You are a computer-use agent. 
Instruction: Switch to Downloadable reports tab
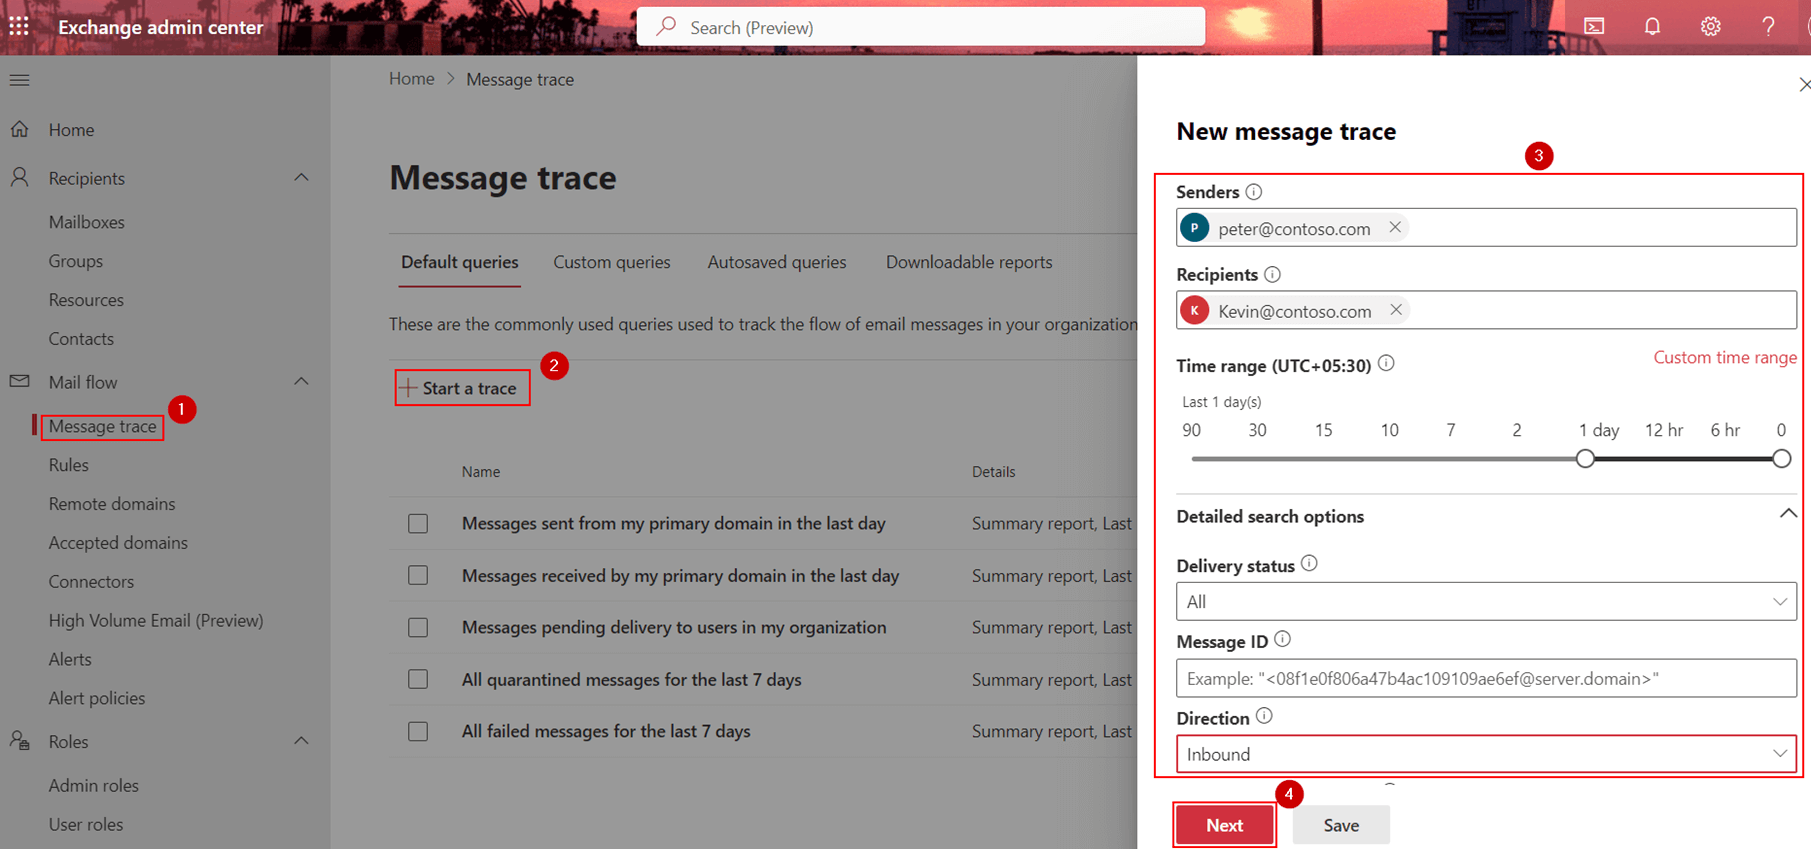tap(969, 262)
